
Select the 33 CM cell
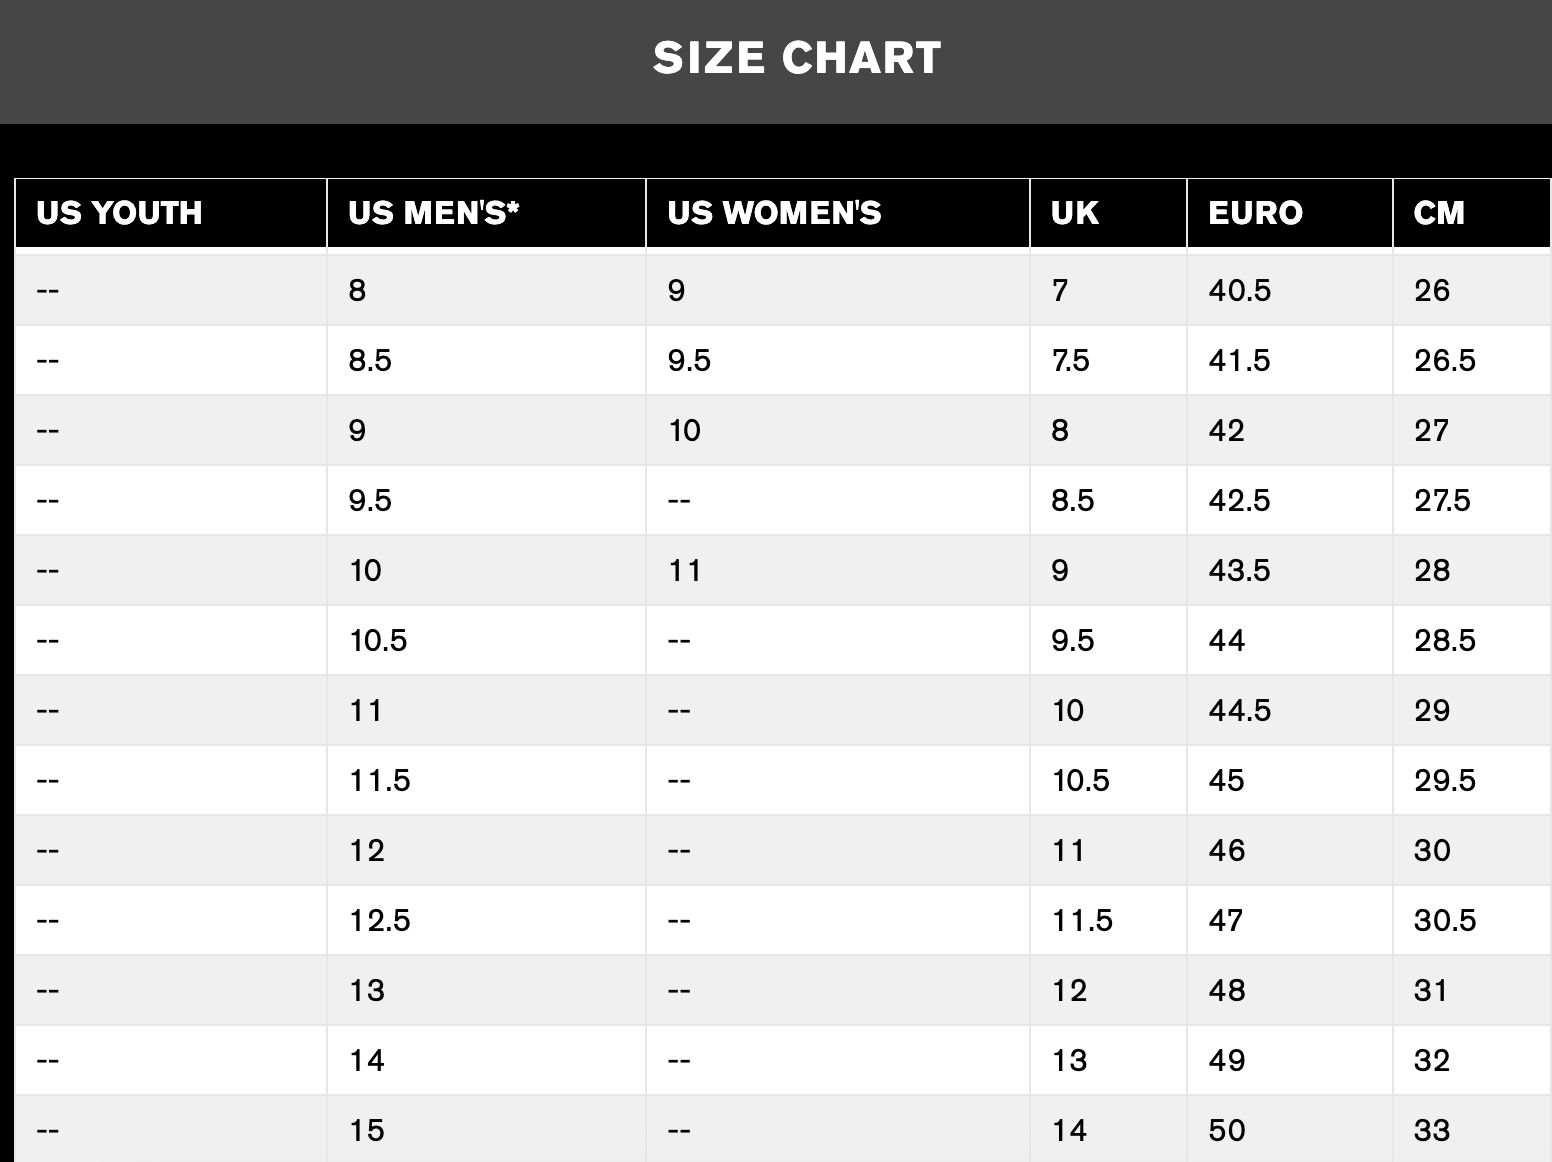tap(1472, 1130)
